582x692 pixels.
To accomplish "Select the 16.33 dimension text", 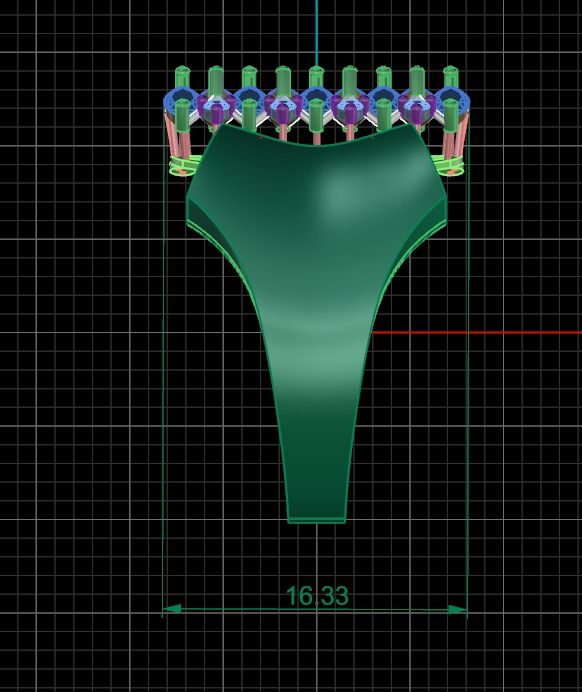I will click(317, 596).
